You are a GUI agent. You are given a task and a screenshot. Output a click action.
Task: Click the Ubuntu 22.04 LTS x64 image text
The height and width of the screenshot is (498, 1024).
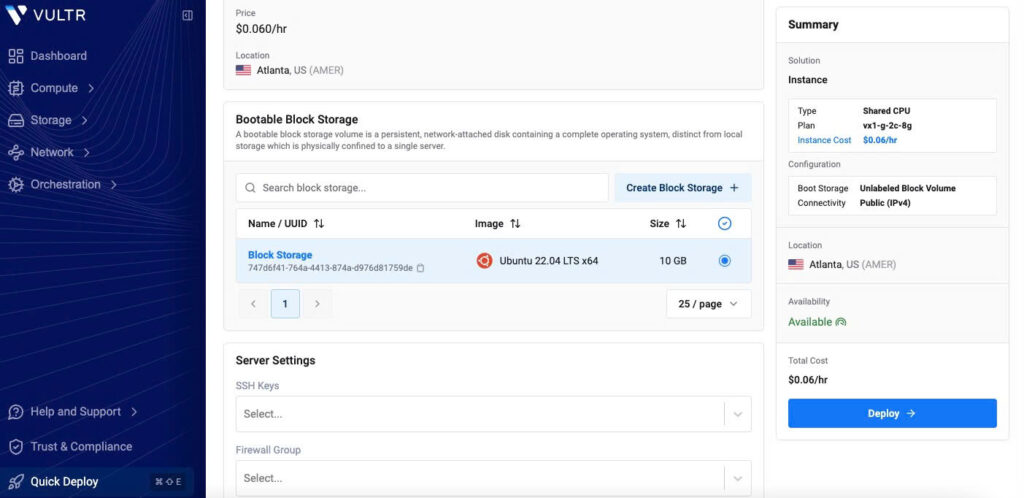549,261
